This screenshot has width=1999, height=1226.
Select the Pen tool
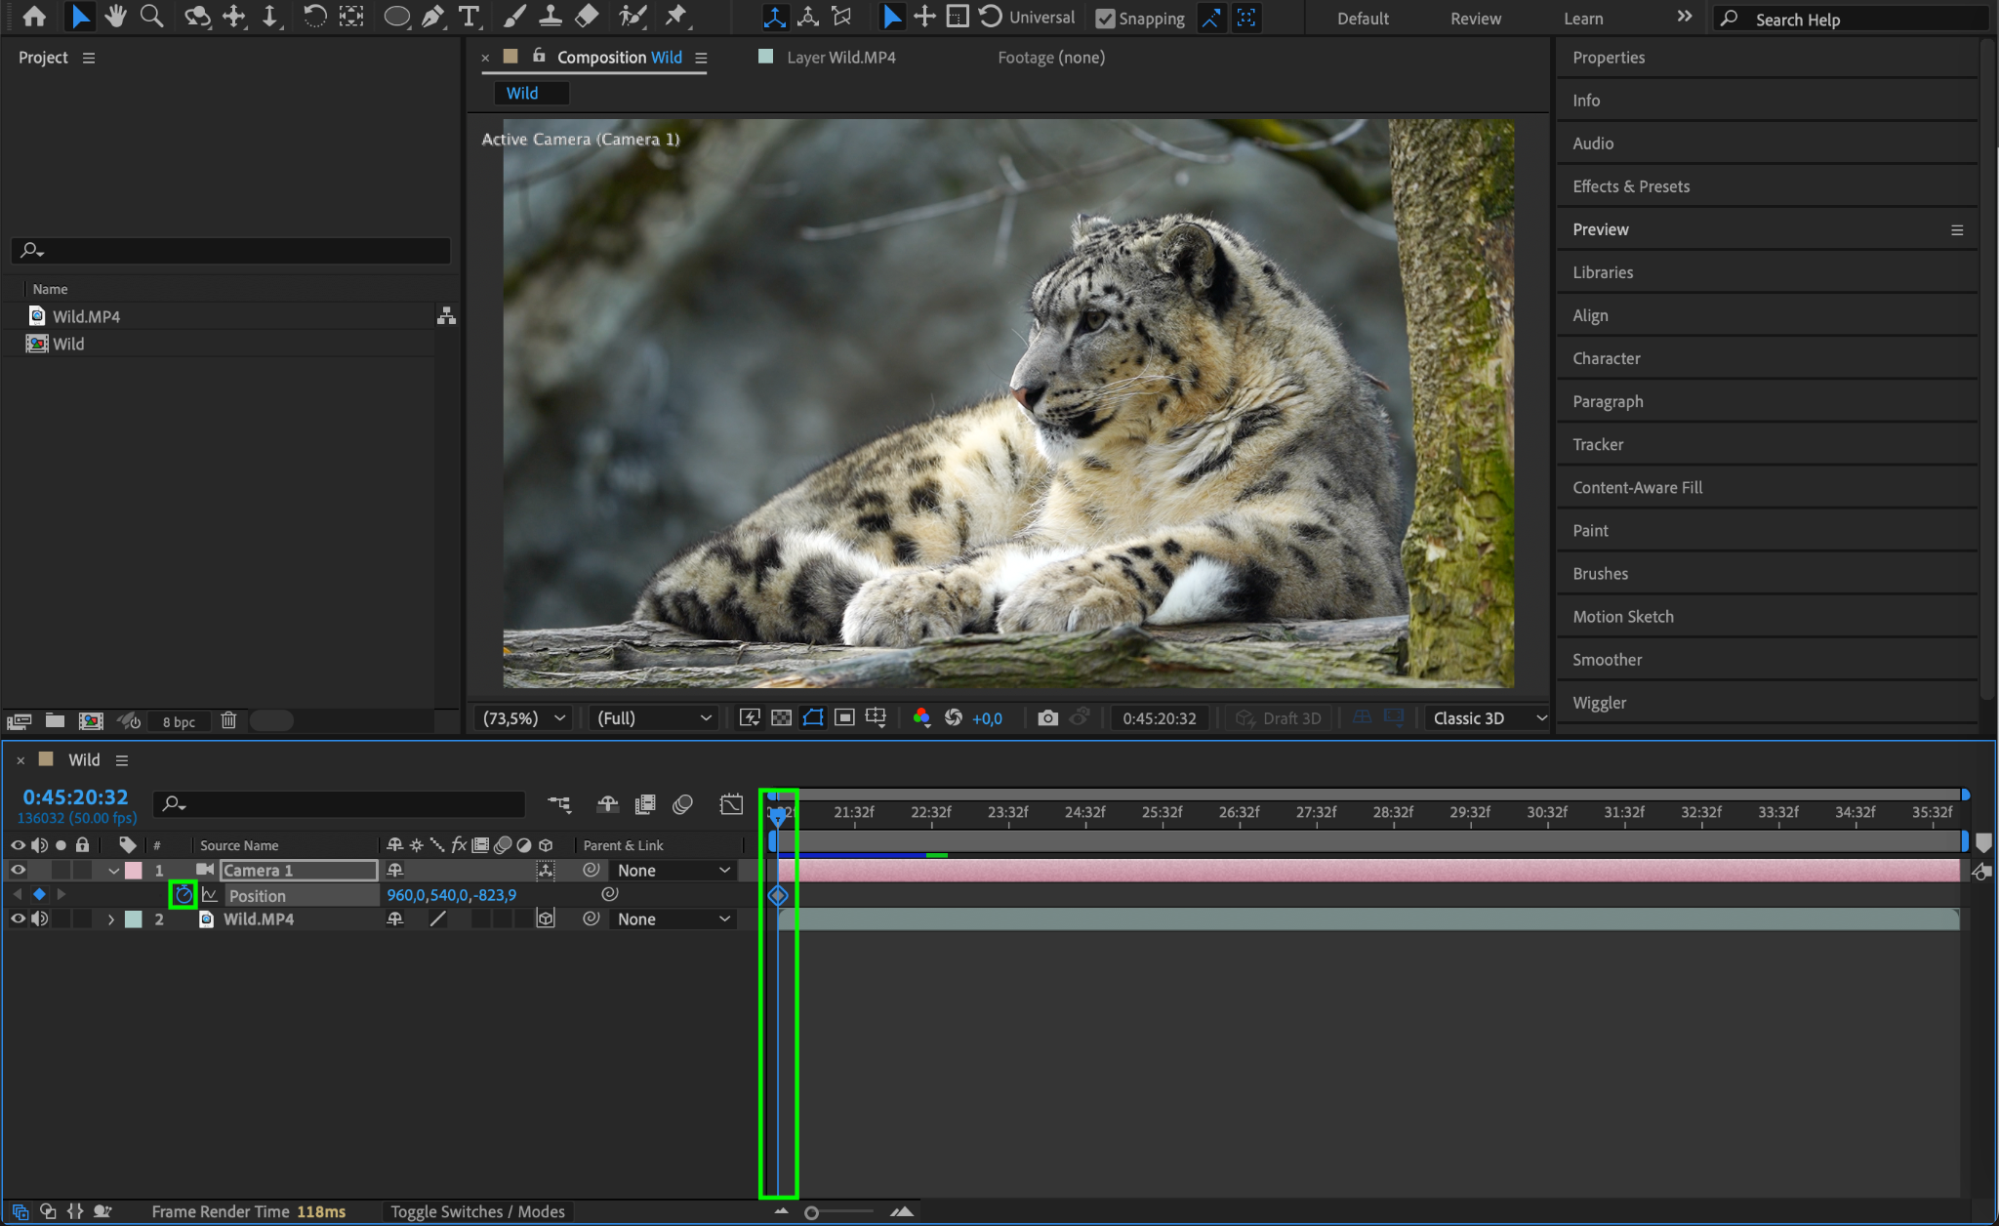click(x=432, y=16)
